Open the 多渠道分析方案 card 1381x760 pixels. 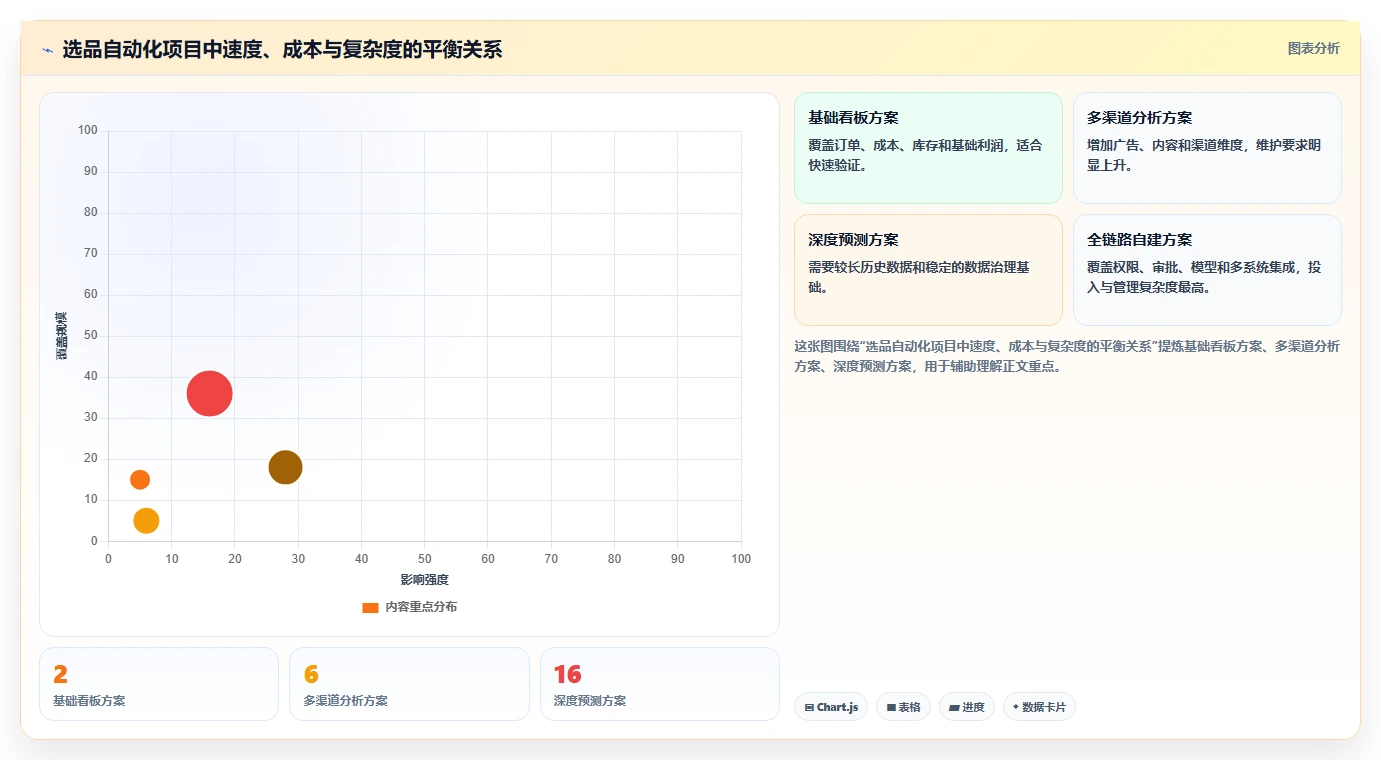1207,148
